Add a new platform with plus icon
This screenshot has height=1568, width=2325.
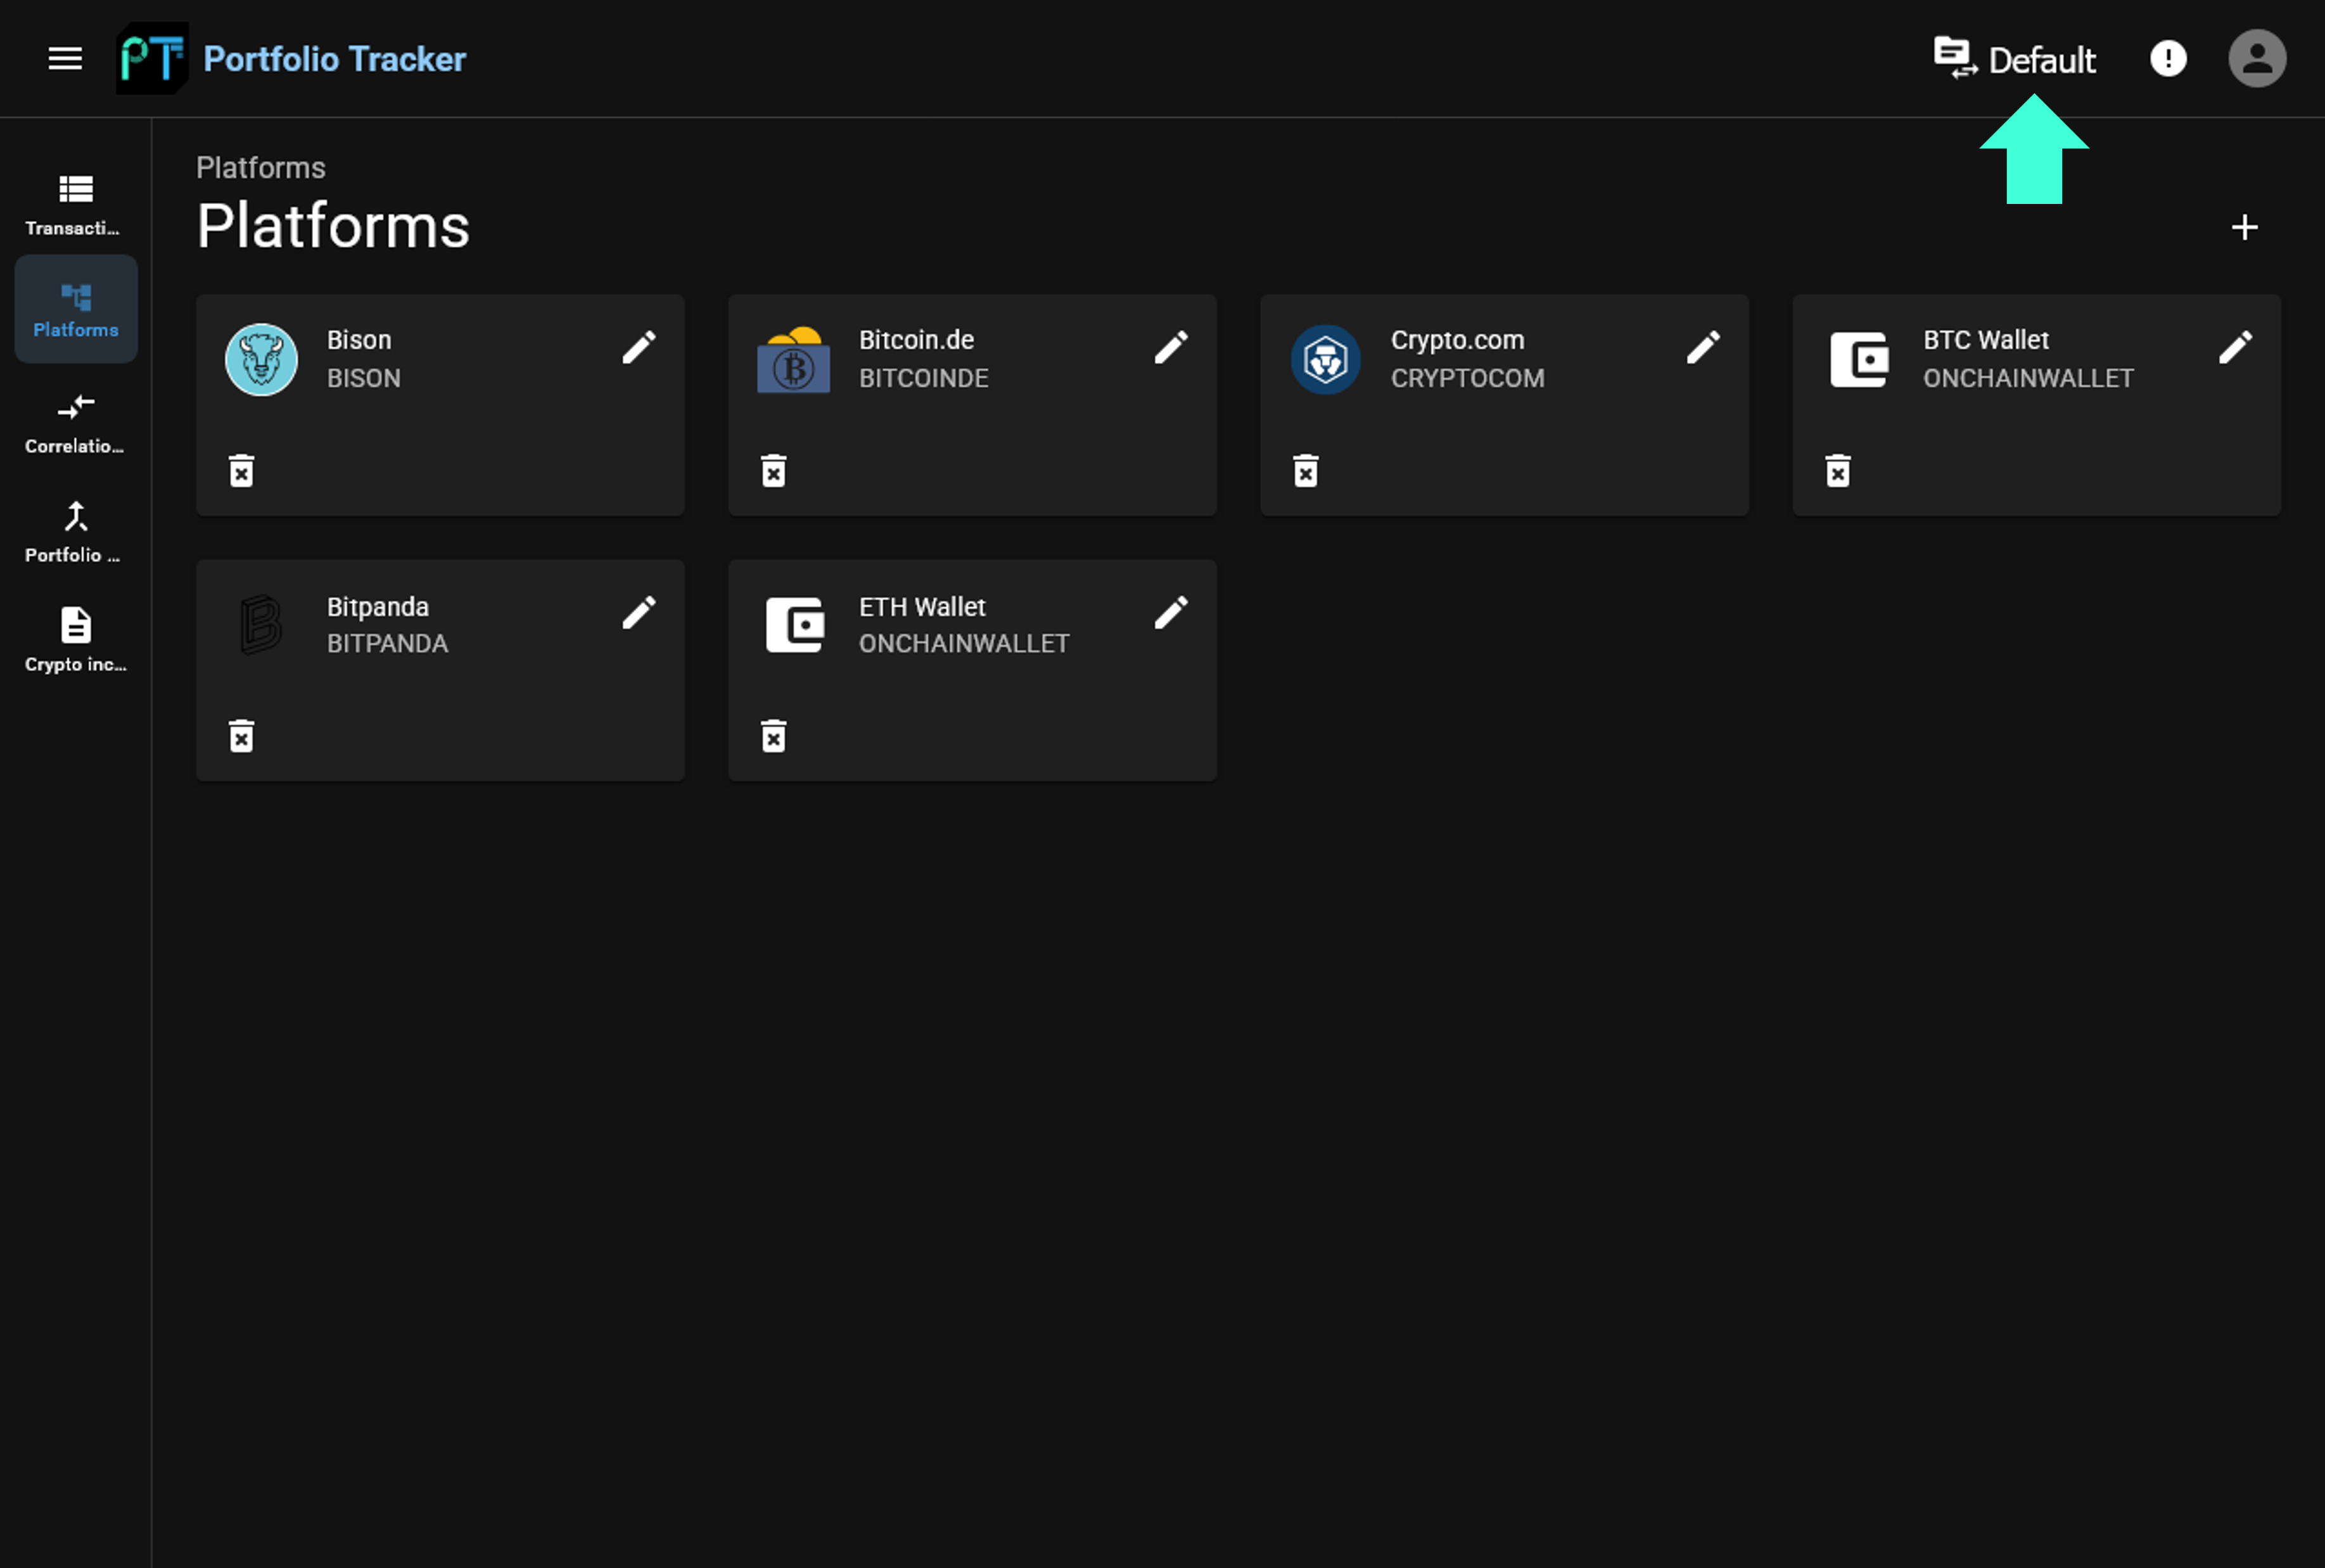point(2244,227)
